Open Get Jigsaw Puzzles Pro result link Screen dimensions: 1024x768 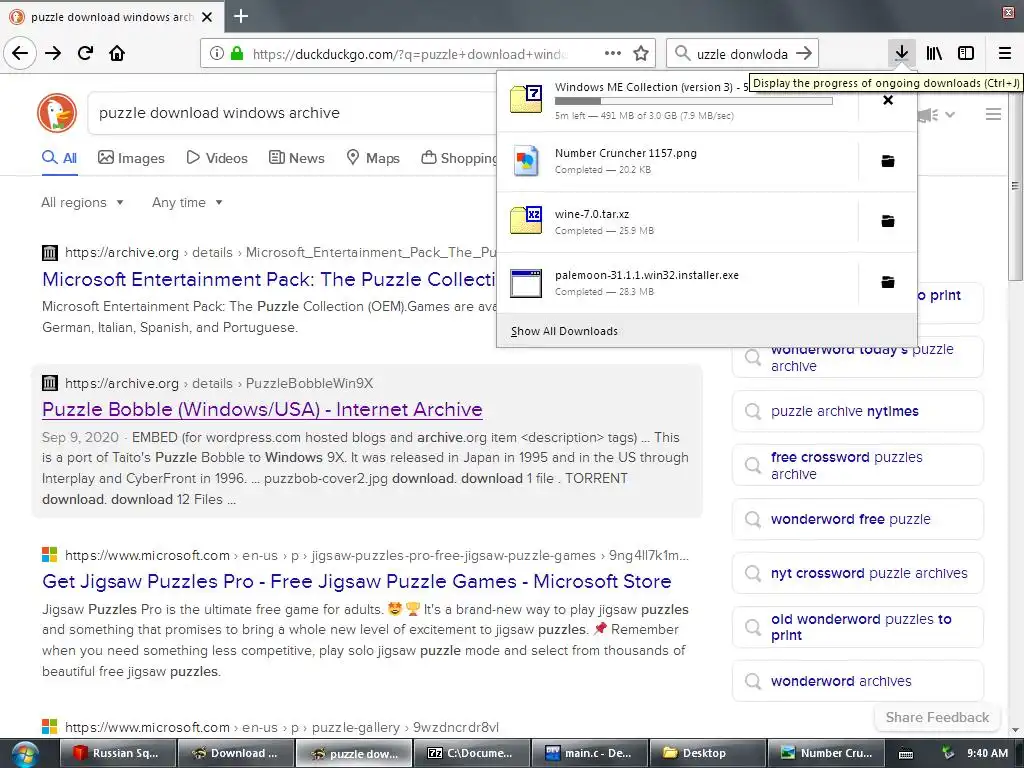click(x=357, y=581)
